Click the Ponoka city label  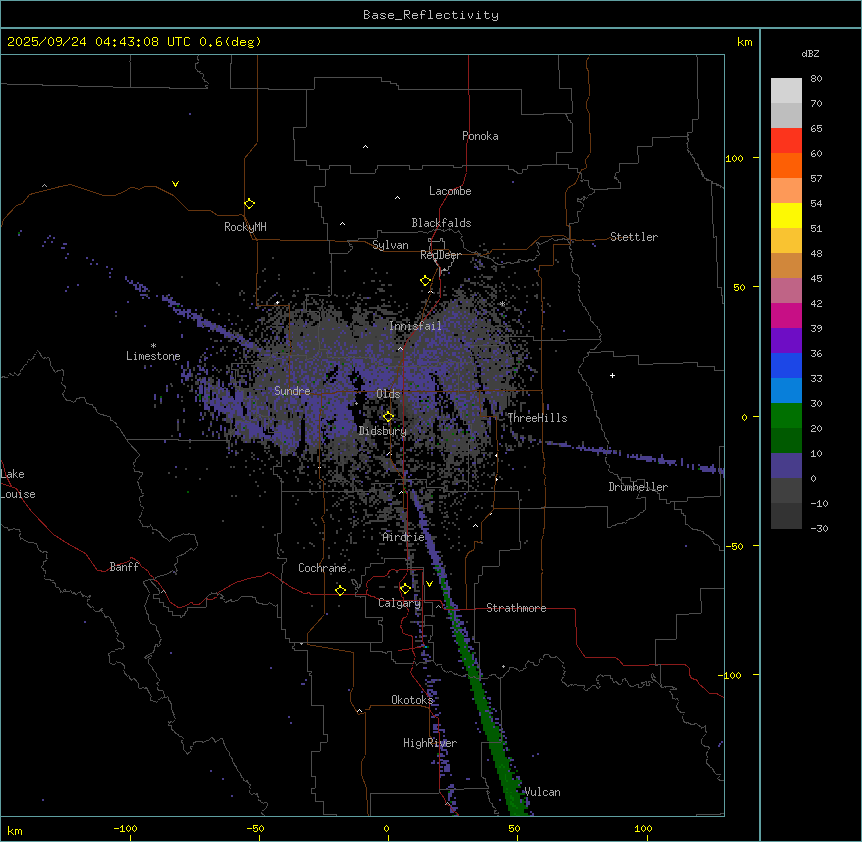(480, 136)
